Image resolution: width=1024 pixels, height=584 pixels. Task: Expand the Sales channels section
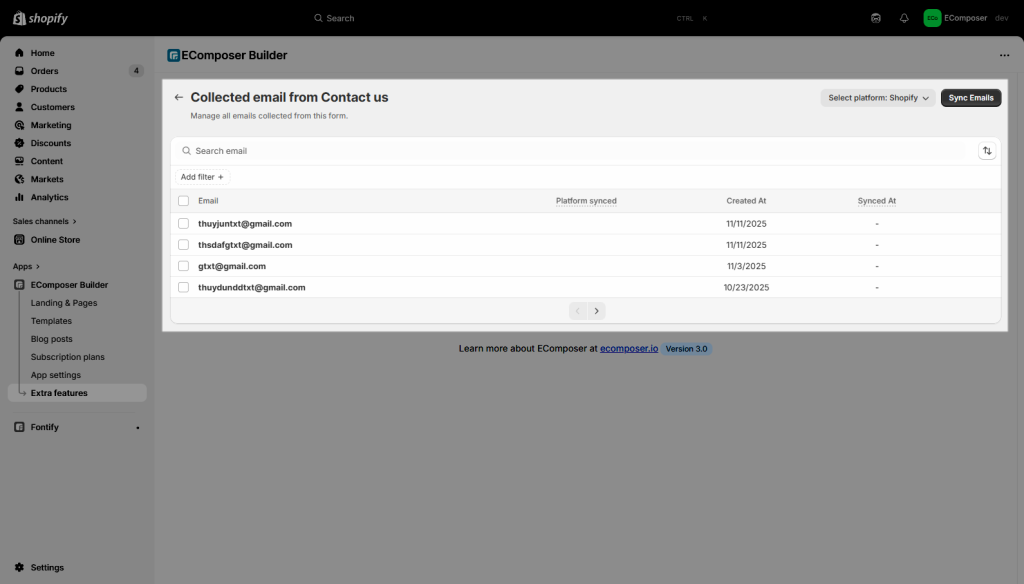[45, 221]
